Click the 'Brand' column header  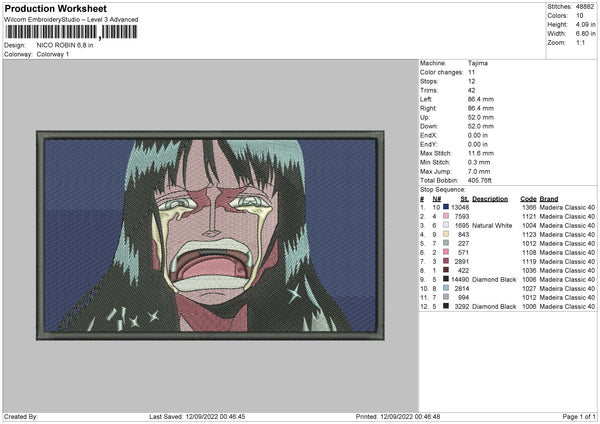(549, 199)
